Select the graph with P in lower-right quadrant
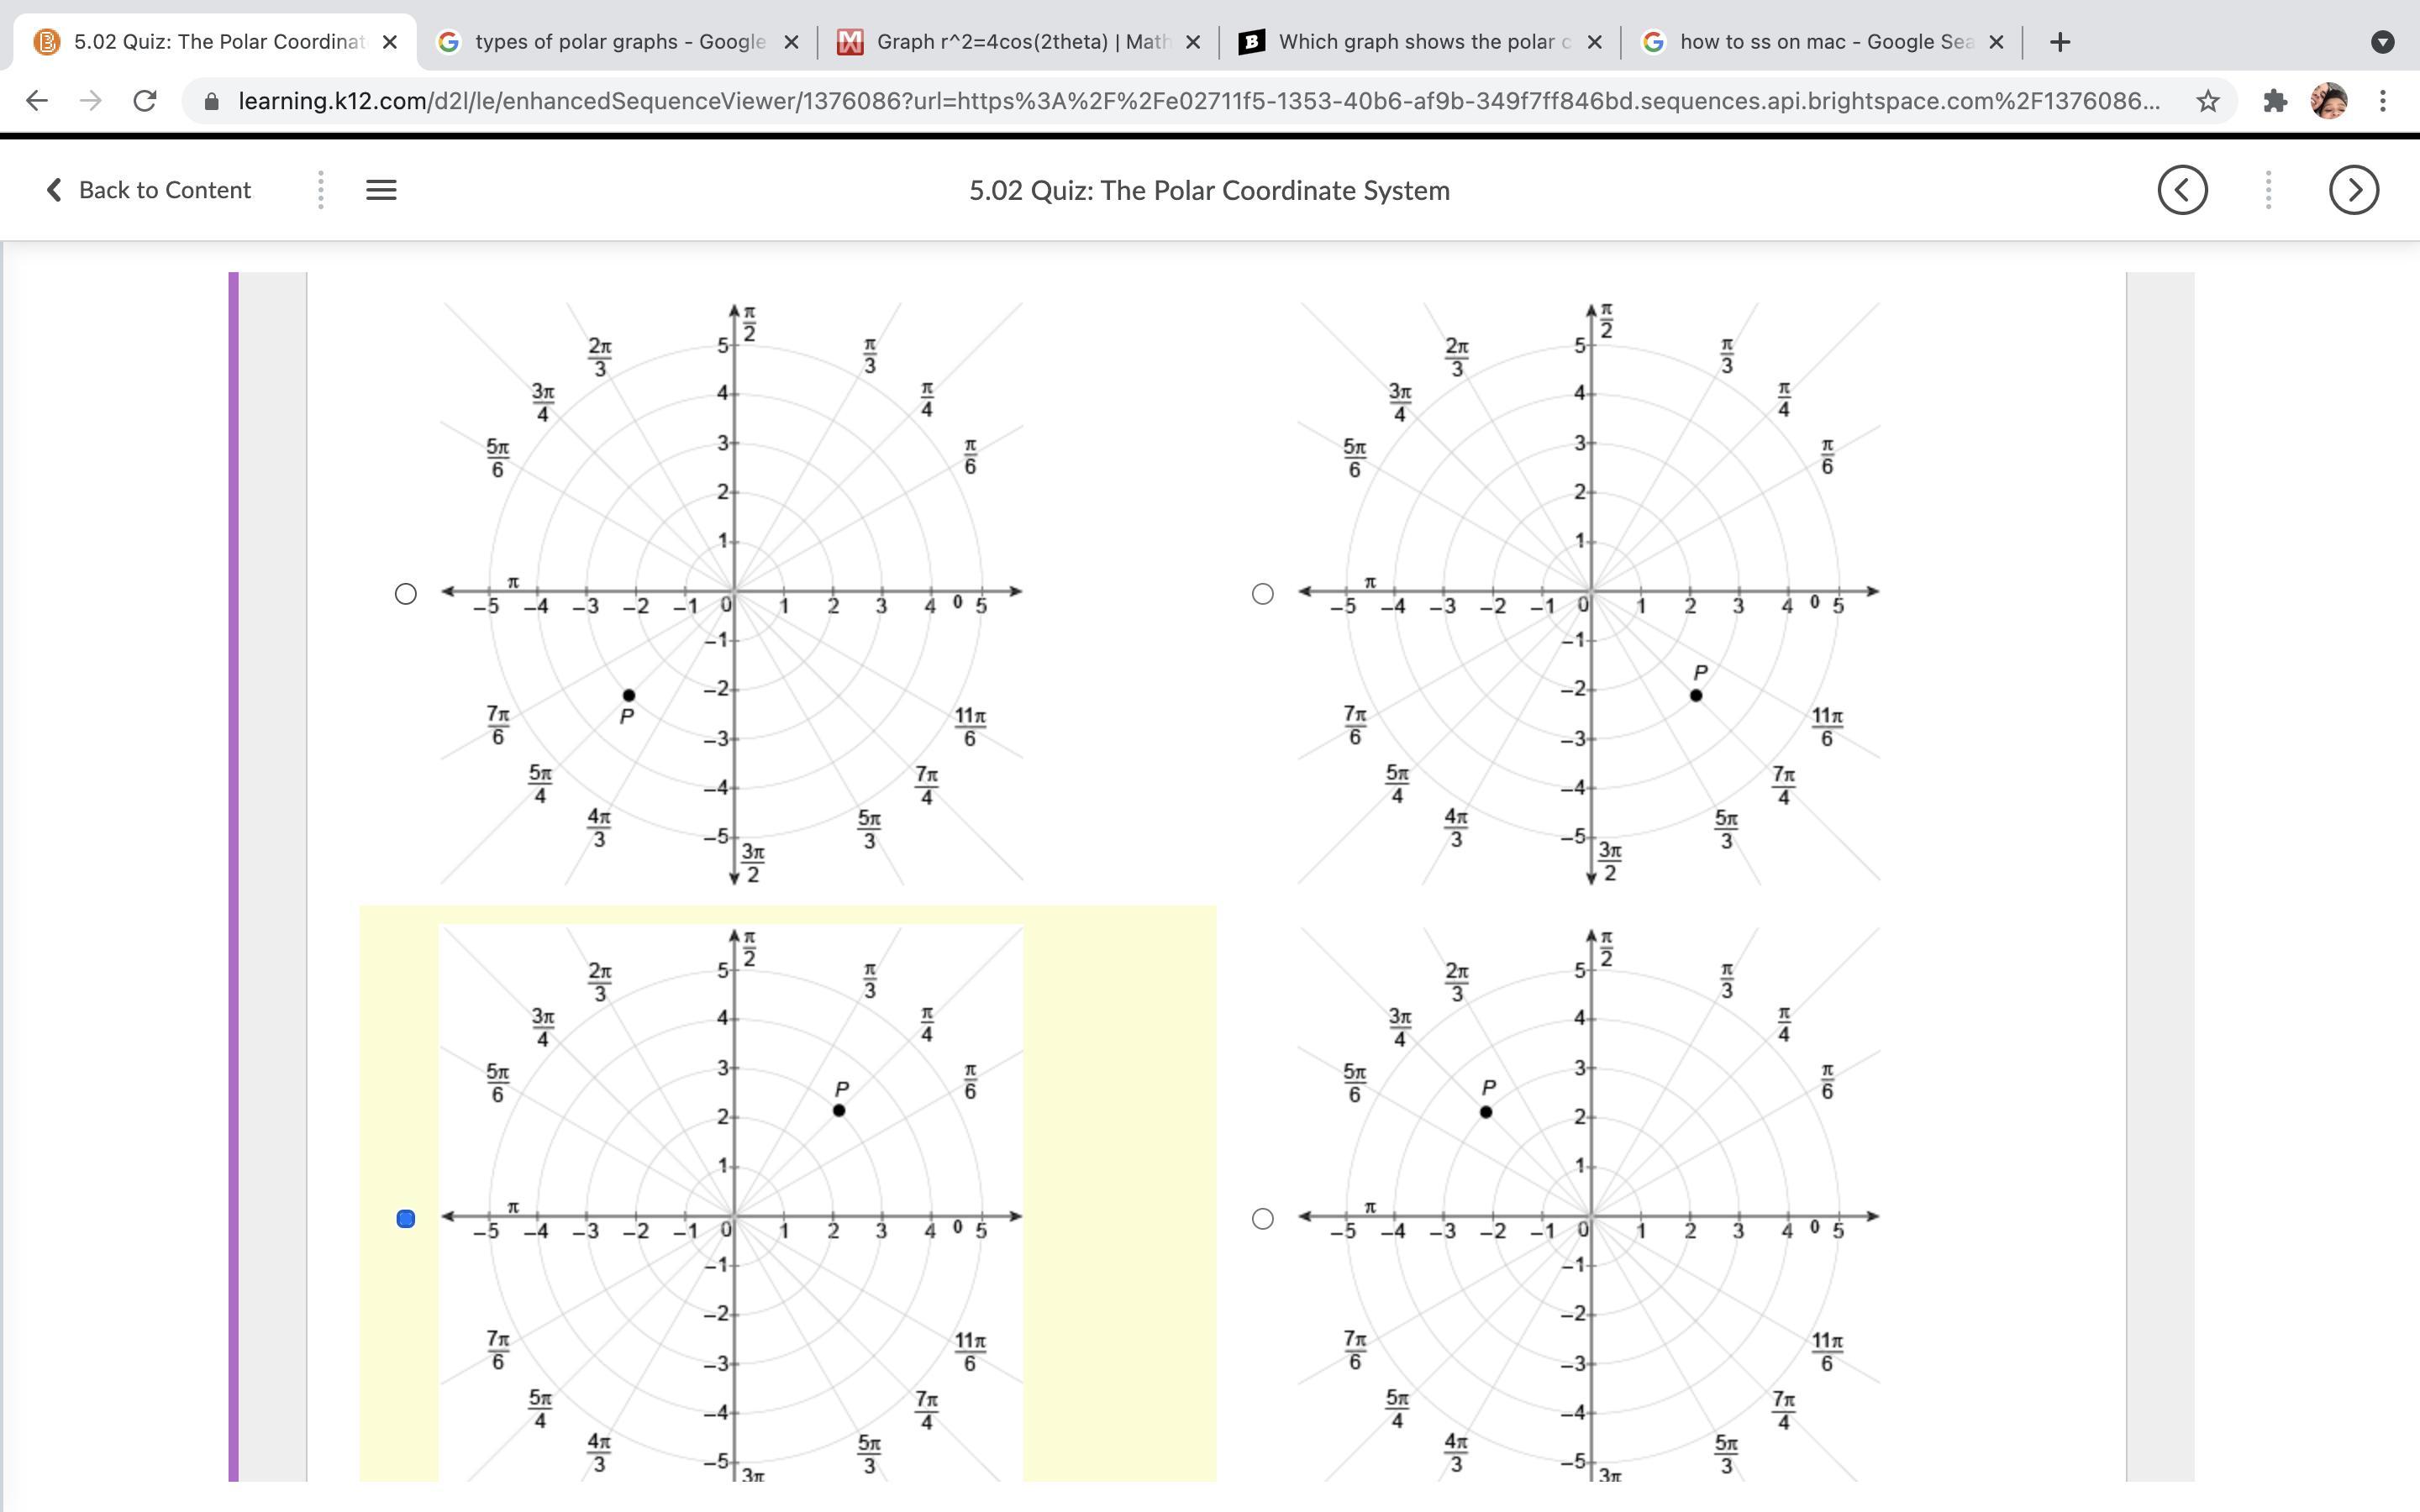Screen dimensions: 2420x1512 (1262, 594)
